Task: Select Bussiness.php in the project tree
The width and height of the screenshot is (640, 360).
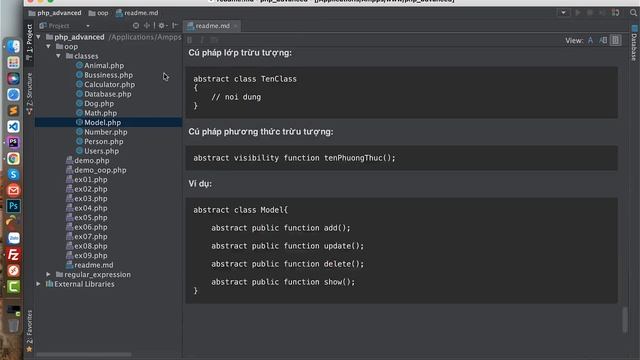Action: (x=108, y=75)
